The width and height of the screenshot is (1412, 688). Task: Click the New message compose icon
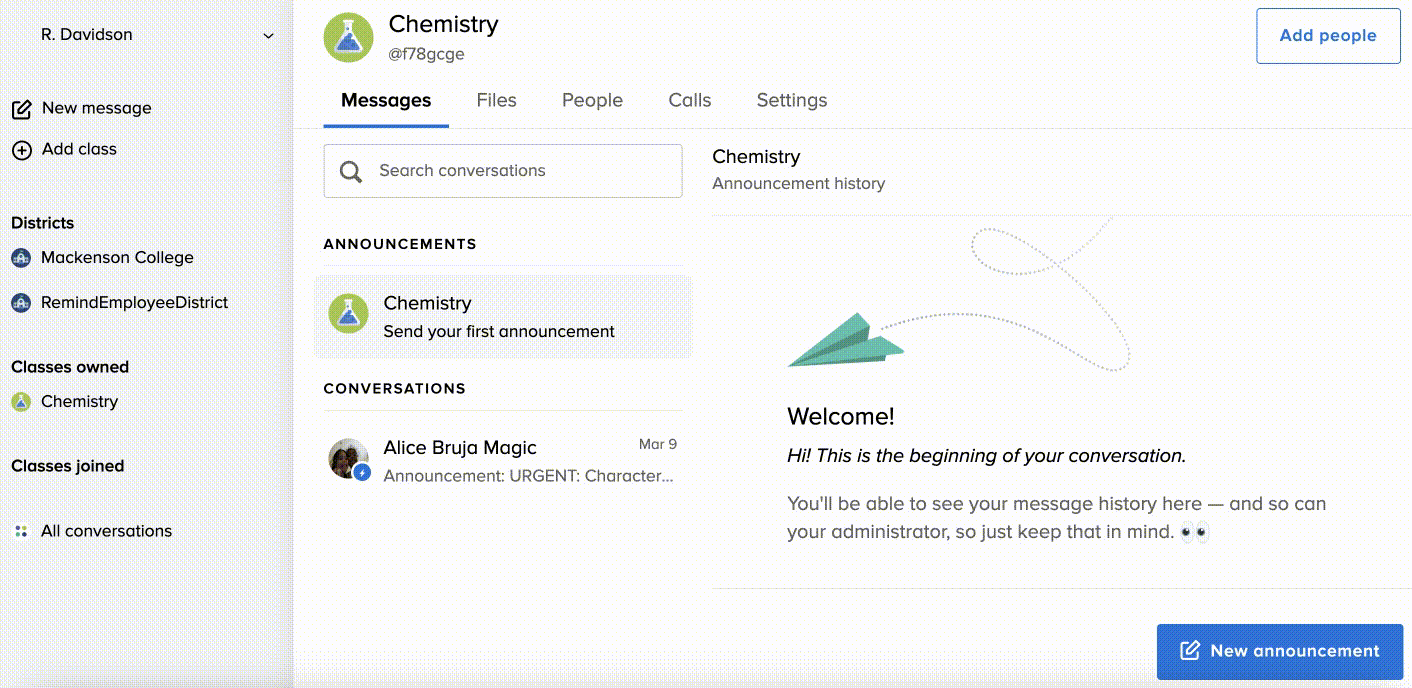(21, 109)
